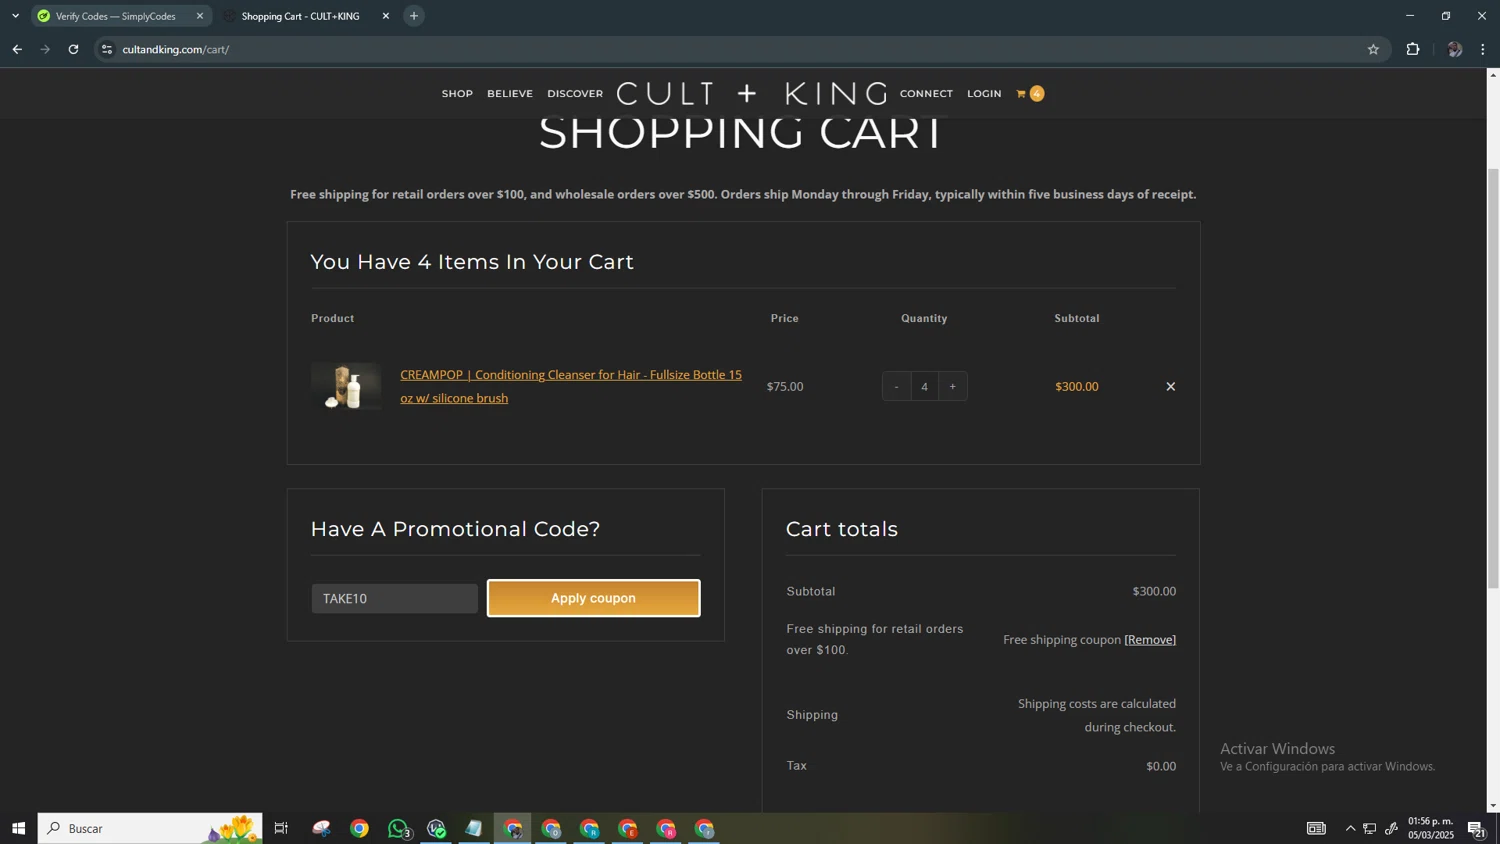The width and height of the screenshot is (1500, 844).
Task: View site information icon in address bar
Action: point(107,49)
